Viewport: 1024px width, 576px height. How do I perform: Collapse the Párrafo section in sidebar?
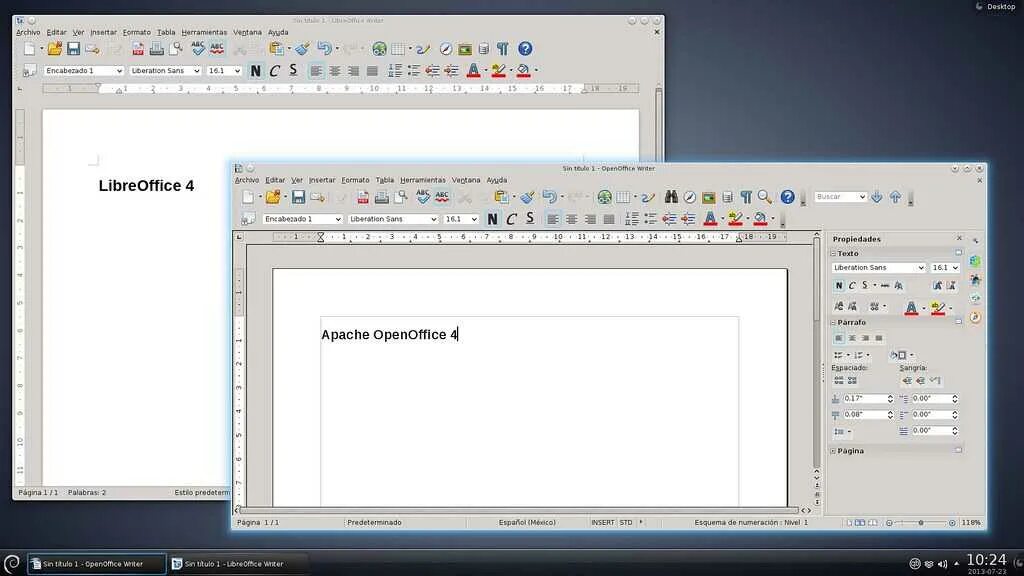pos(833,323)
